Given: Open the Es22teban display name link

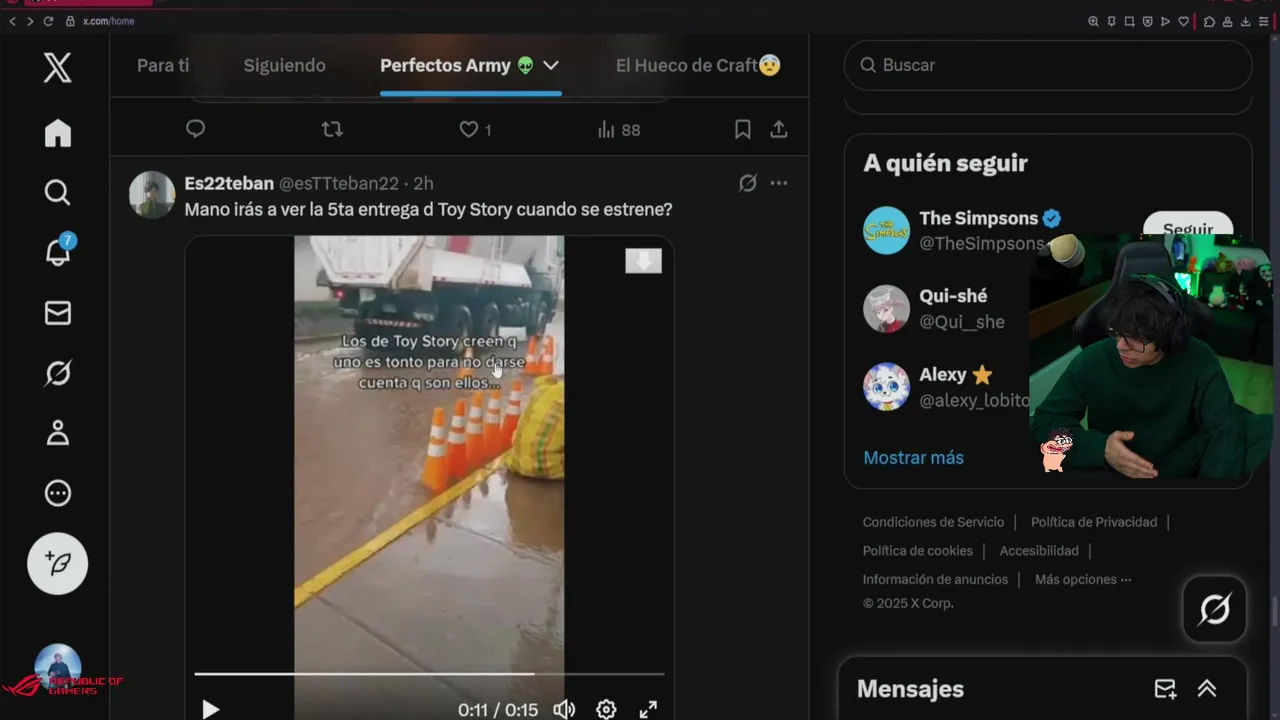Looking at the screenshot, I should (229, 183).
